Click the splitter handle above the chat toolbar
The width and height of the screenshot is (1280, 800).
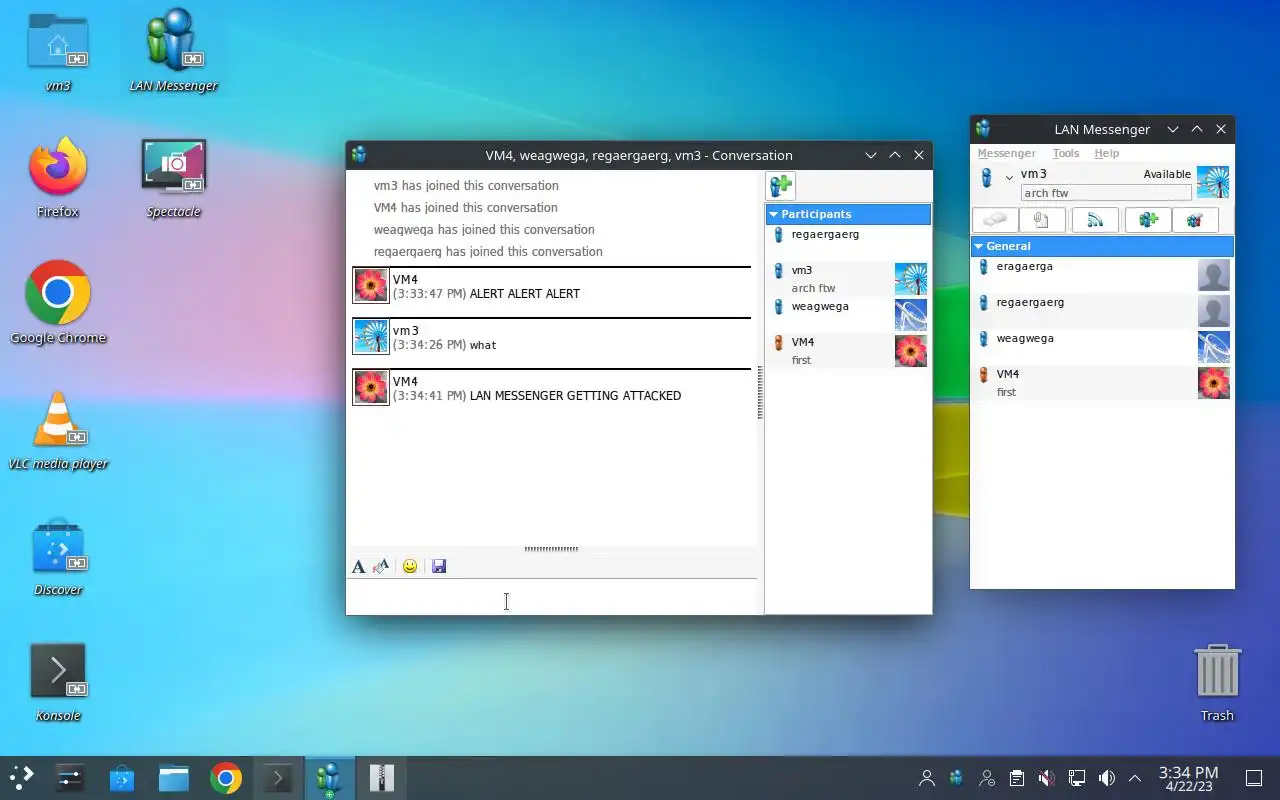(551, 549)
